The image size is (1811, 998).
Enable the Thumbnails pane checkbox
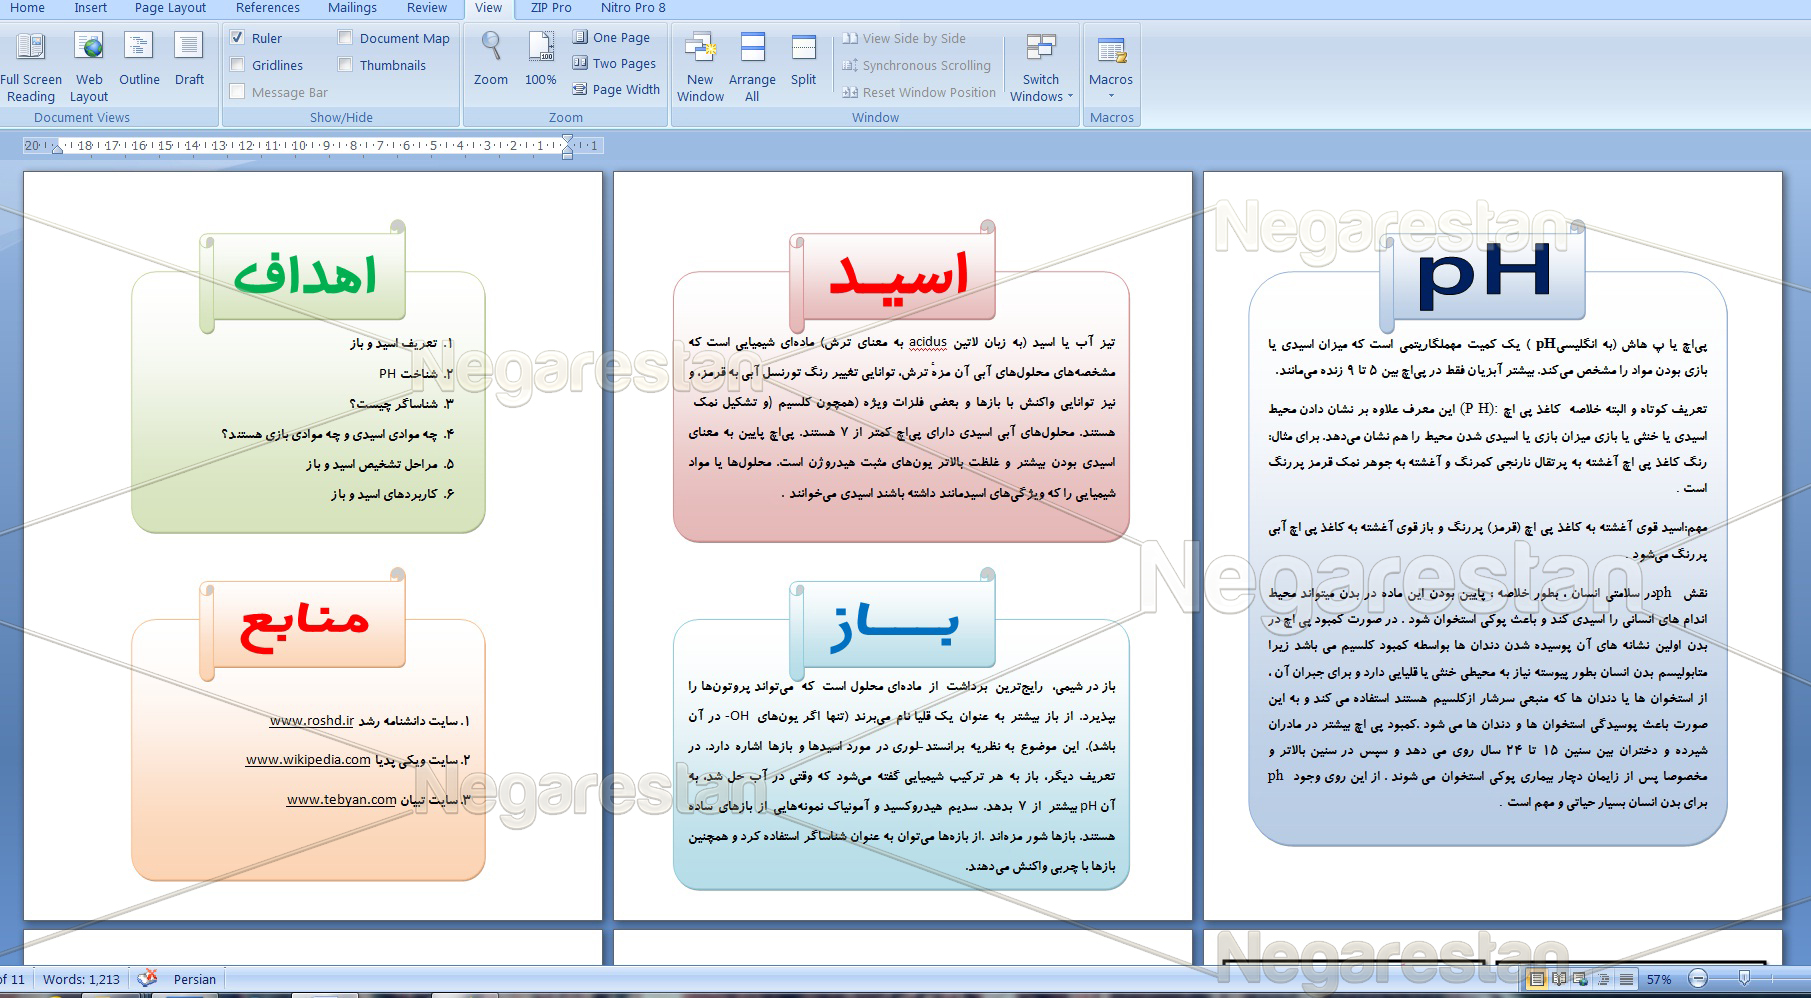(x=346, y=65)
